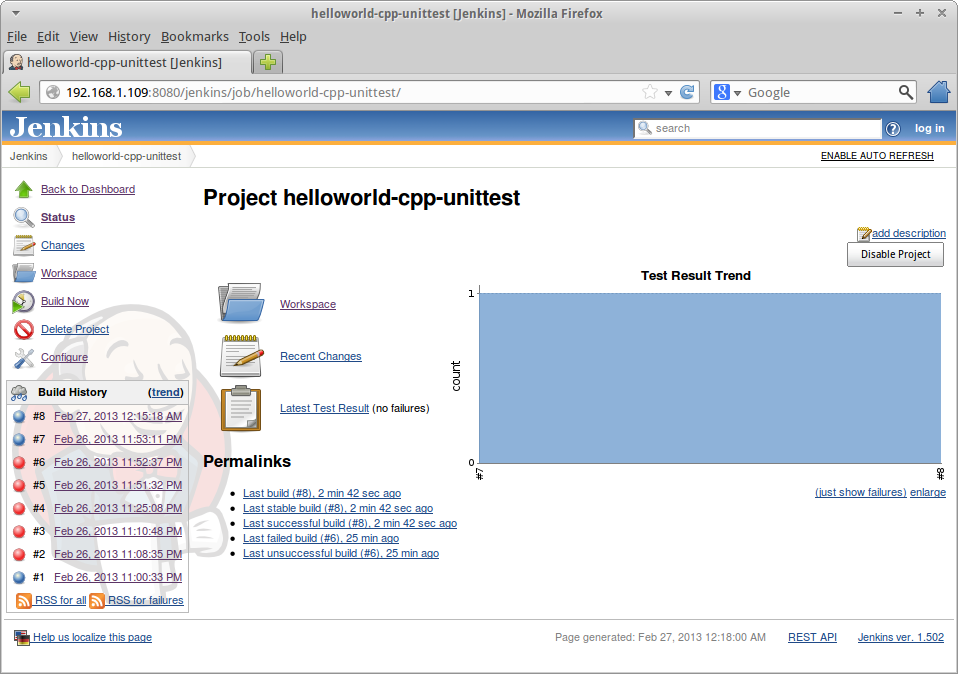This screenshot has width=958, height=674.
Task: Click the Latest Test Result clipboard icon
Action: pyautogui.click(x=241, y=408)
